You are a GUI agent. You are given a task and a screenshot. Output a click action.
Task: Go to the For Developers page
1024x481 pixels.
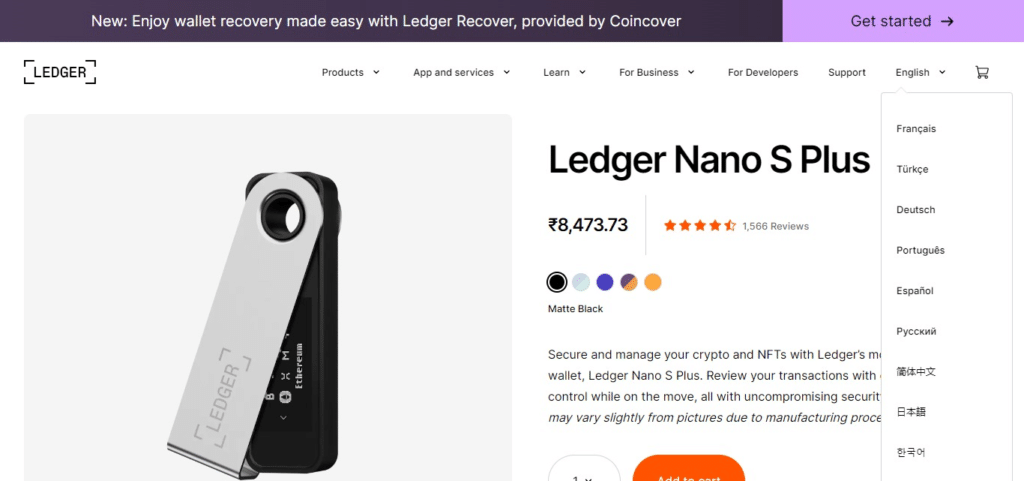763,72
